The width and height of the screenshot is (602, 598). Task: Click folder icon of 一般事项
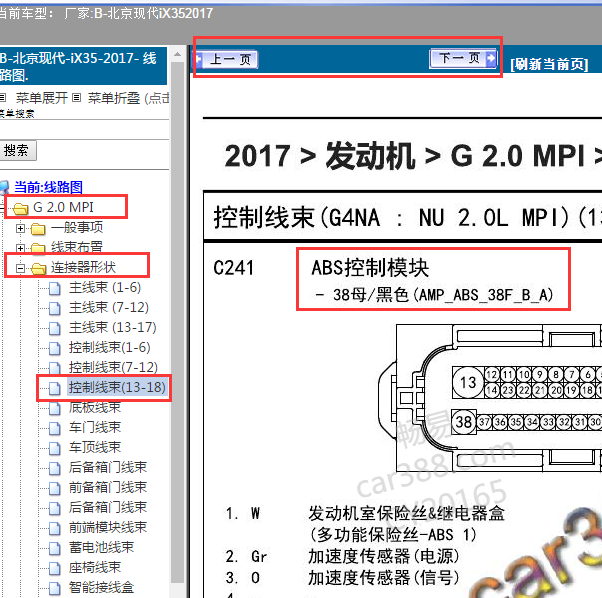pyautogui.click(x=38, y=229)
